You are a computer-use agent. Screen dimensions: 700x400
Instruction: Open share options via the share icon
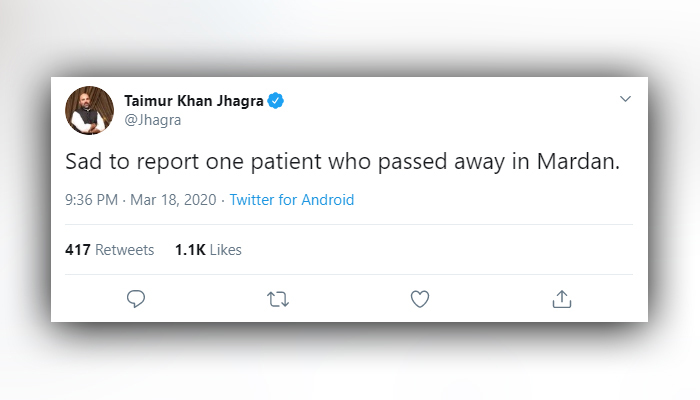click(x=562, y=298)
